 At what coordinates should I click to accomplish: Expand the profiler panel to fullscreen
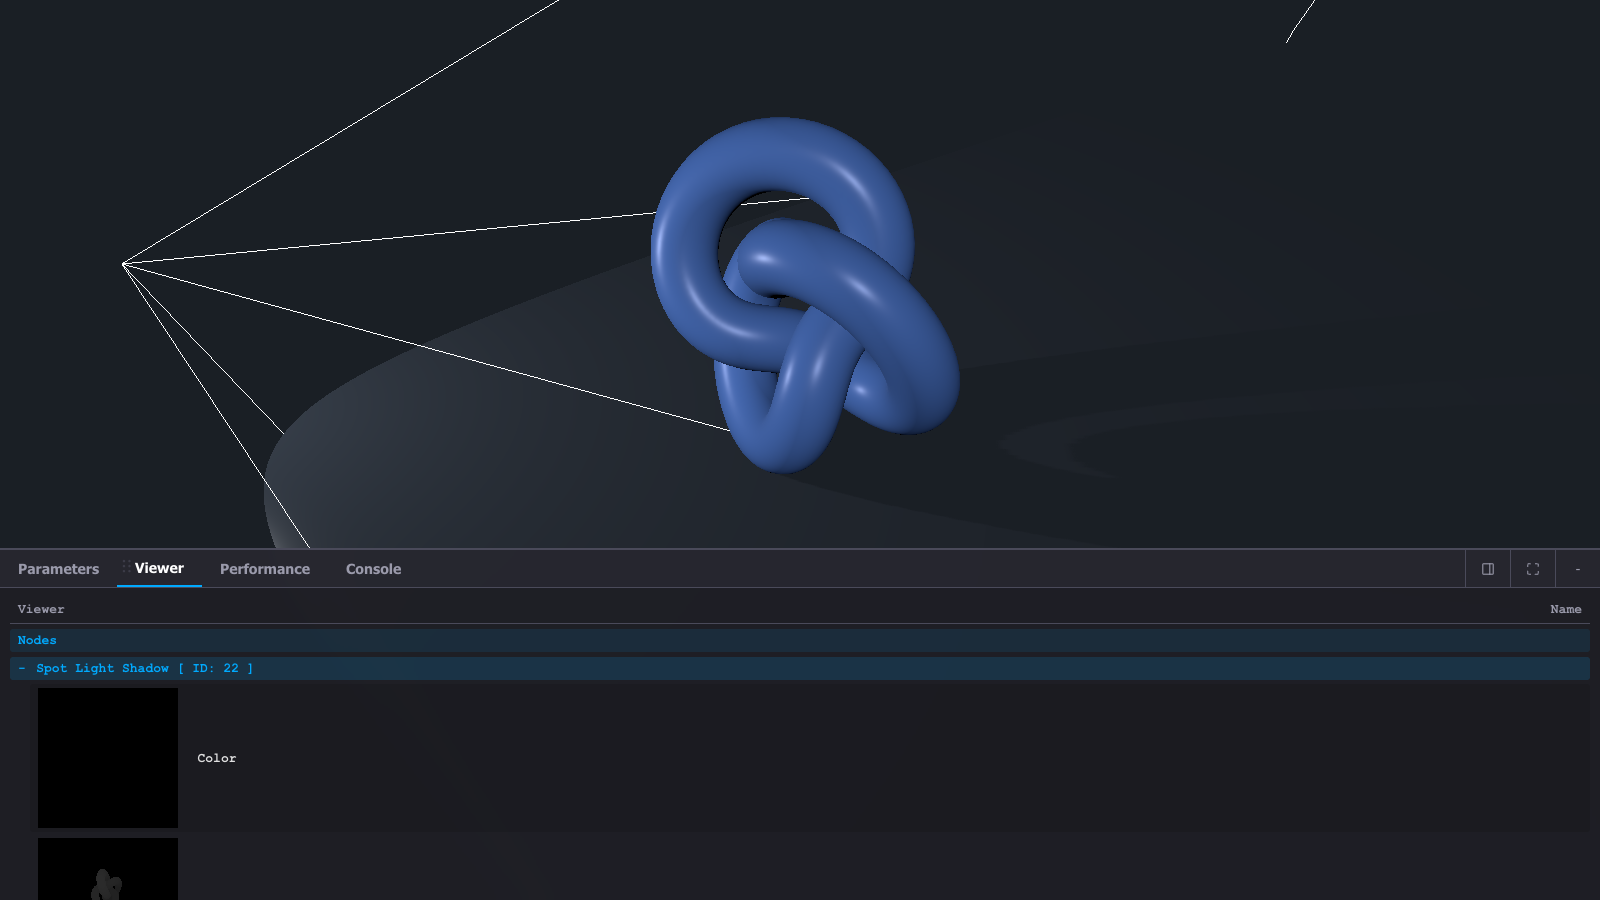click(x=1533, y=569)
